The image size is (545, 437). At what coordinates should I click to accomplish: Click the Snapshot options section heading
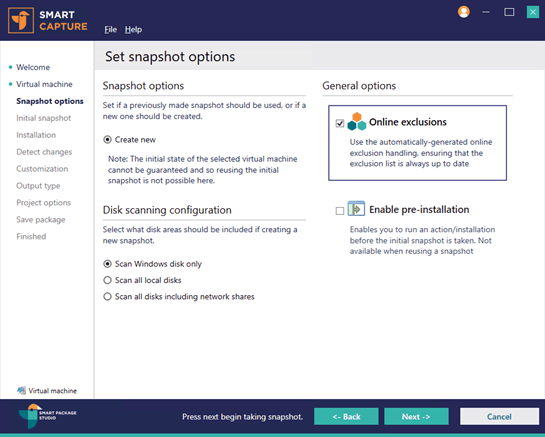point(143,86)
